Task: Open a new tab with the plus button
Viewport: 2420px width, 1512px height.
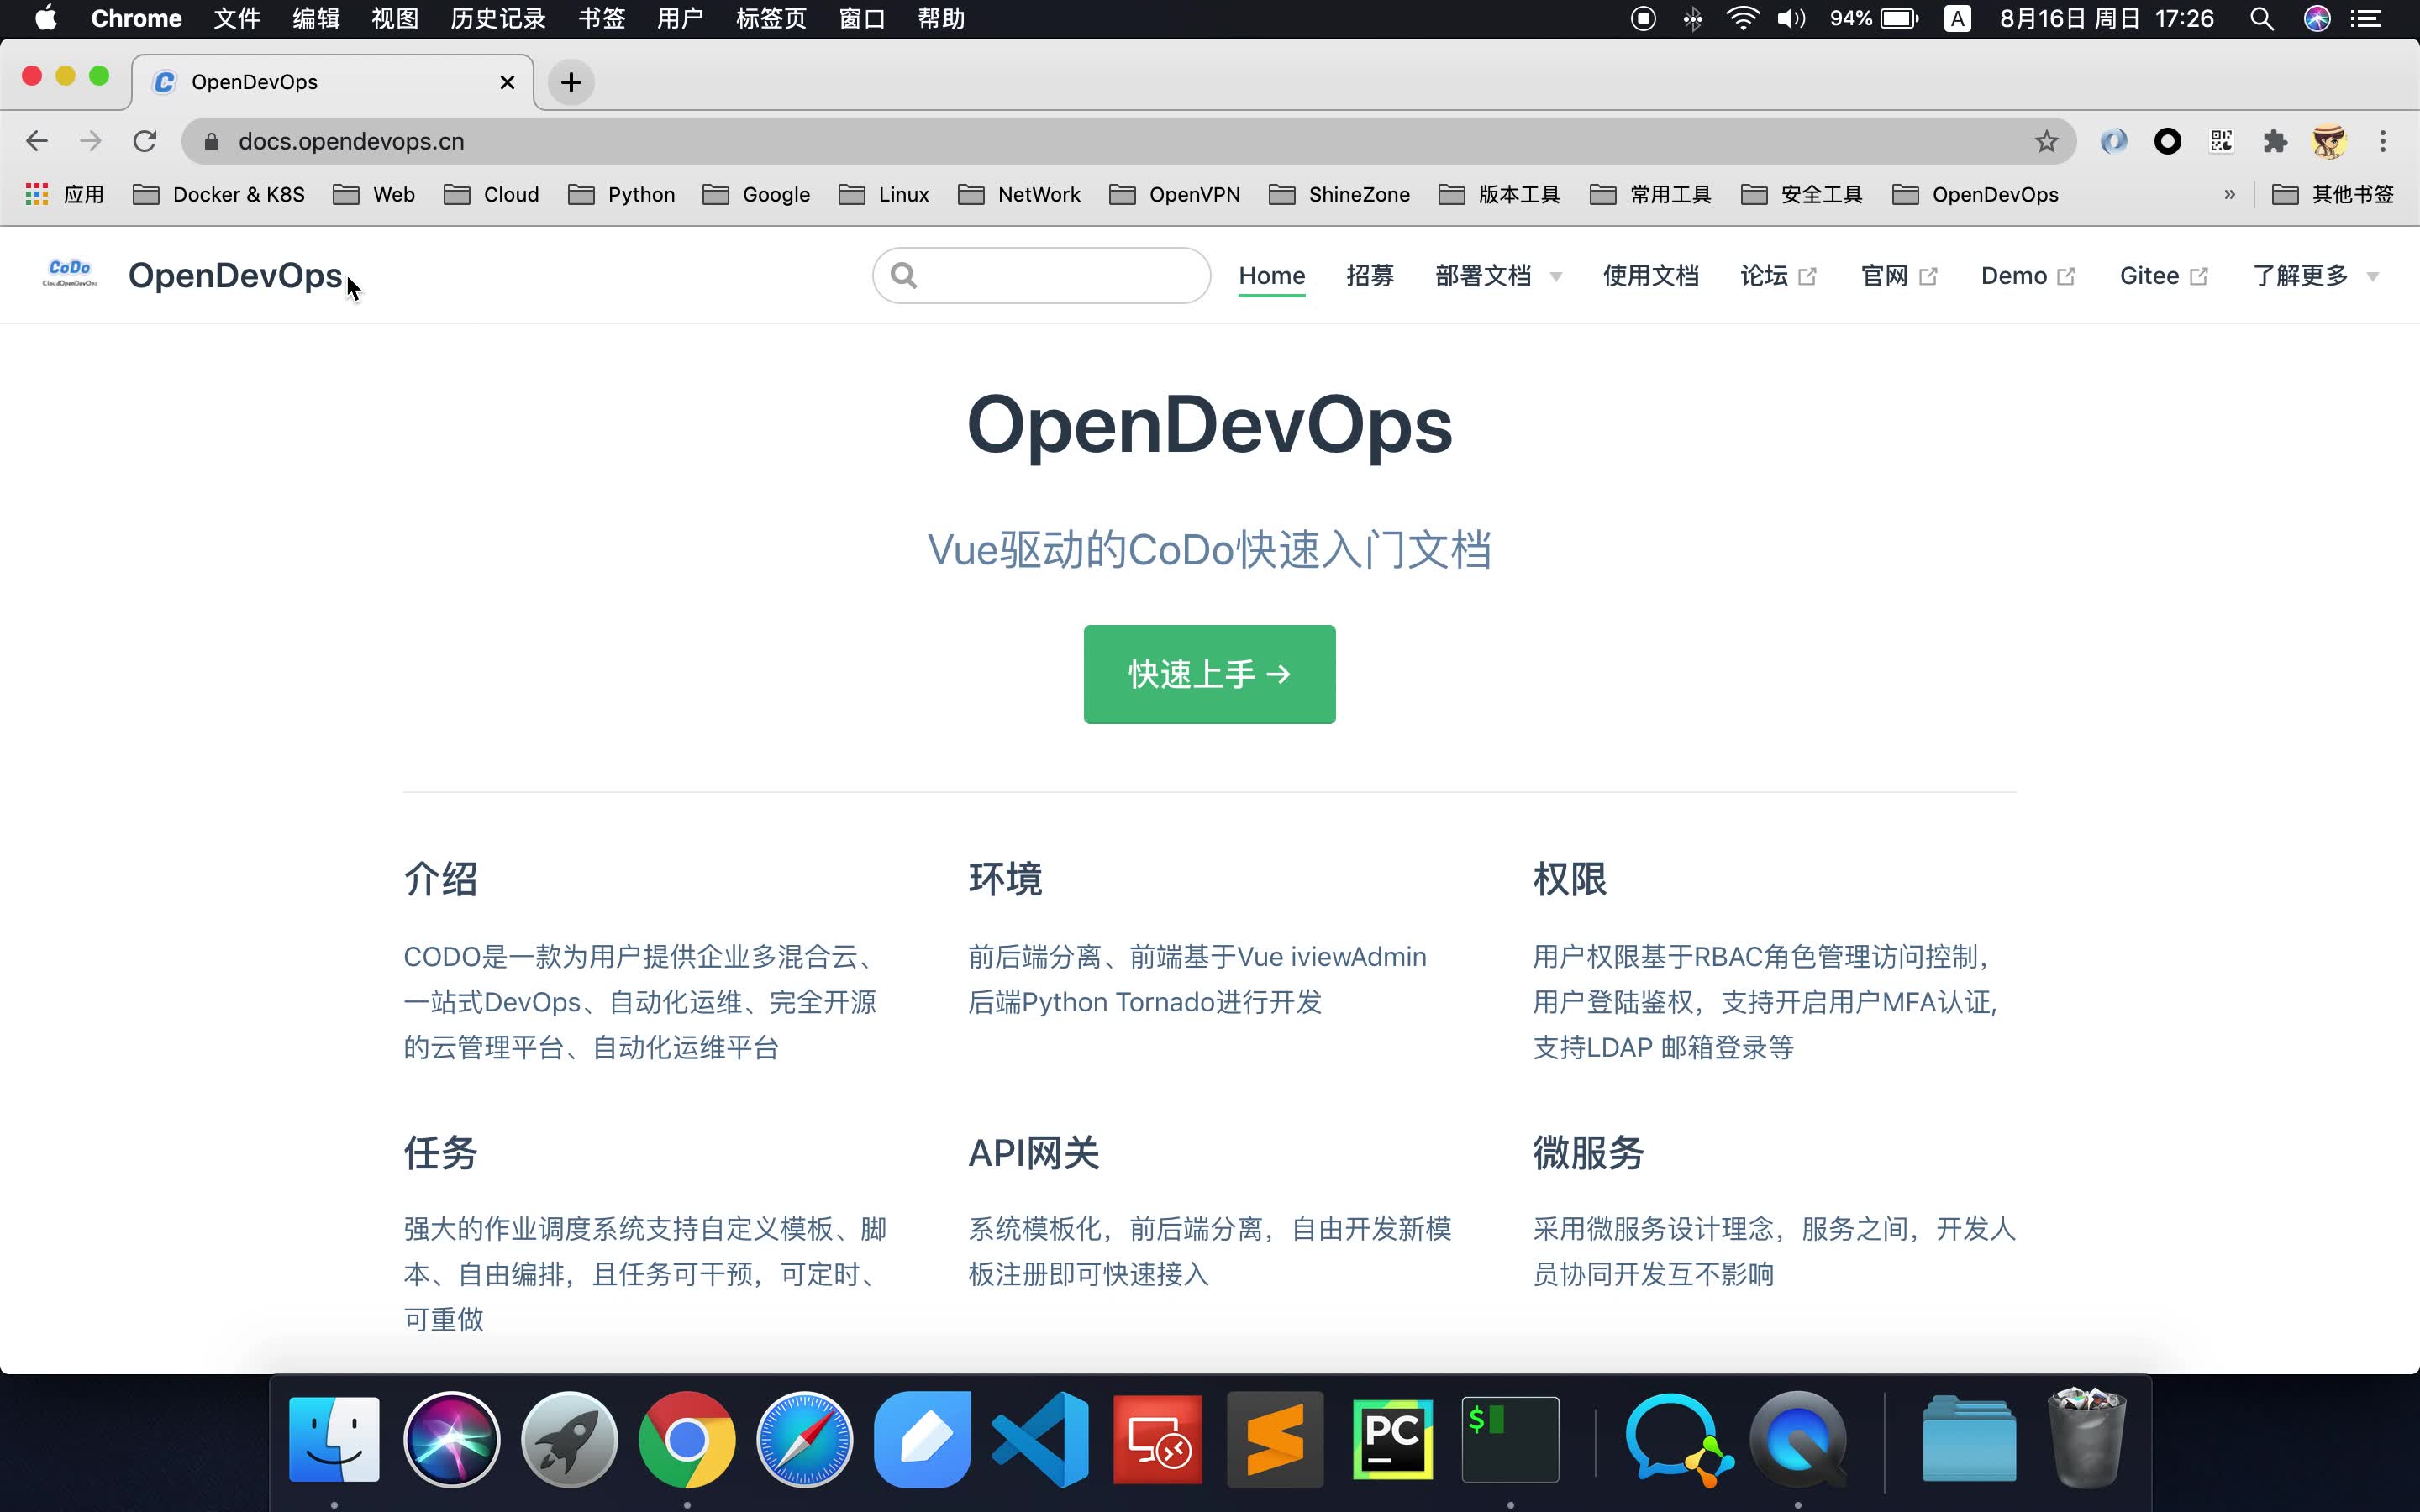Action: [571, 82]
